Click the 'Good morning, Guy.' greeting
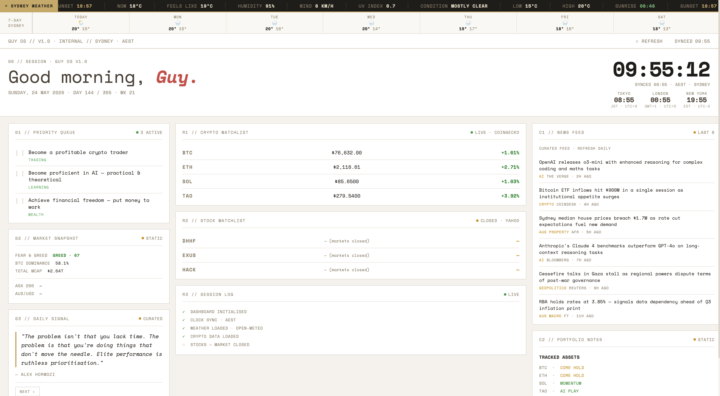Viewport: 720px width, 396px height. [x=102, y=77]
